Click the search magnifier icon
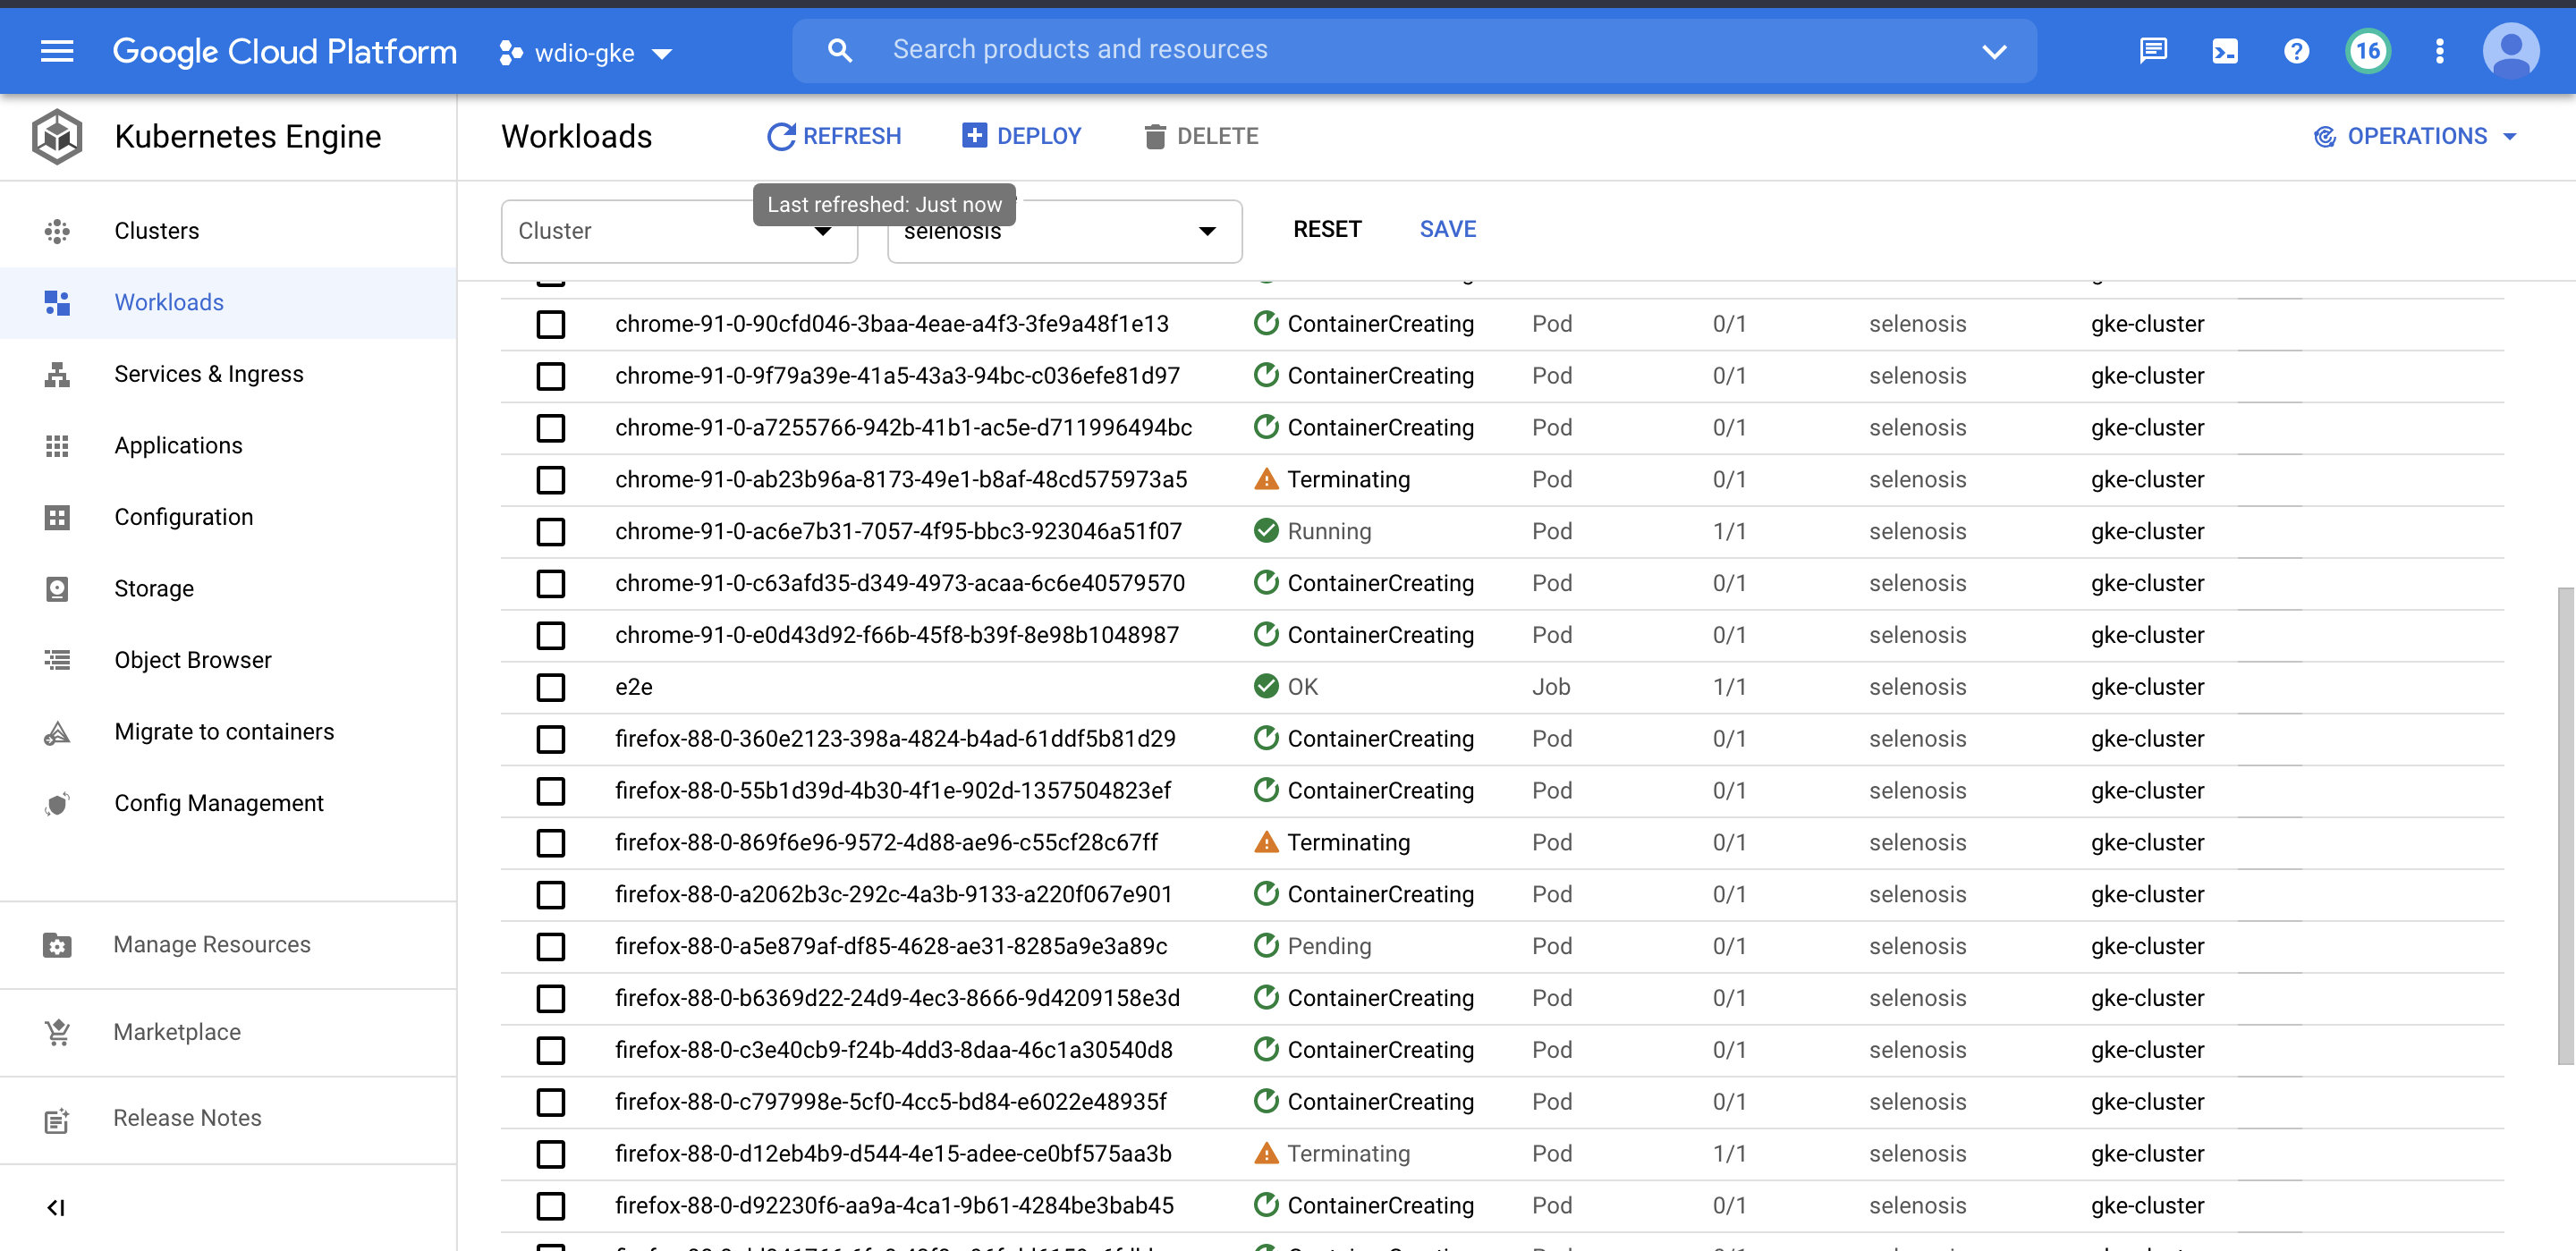 (x=840, y=51)
